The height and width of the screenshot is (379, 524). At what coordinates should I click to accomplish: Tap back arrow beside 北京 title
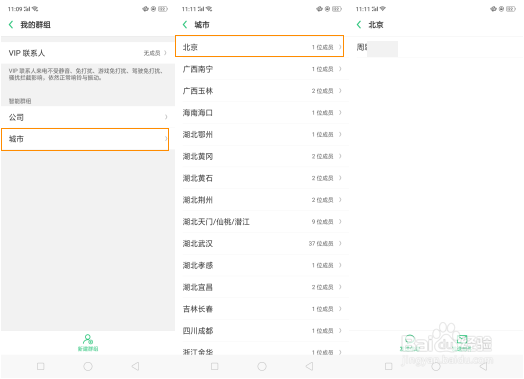(x=359, y=25)
